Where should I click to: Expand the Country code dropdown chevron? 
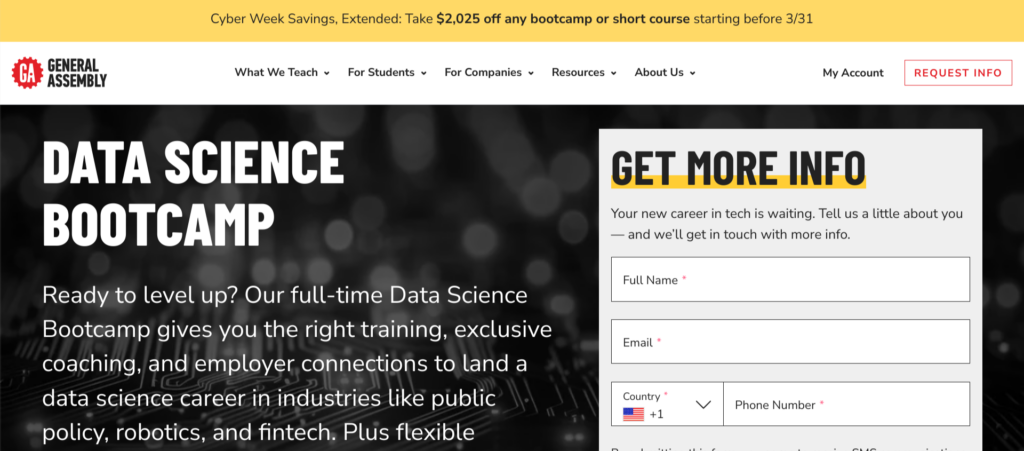[703, 405]
